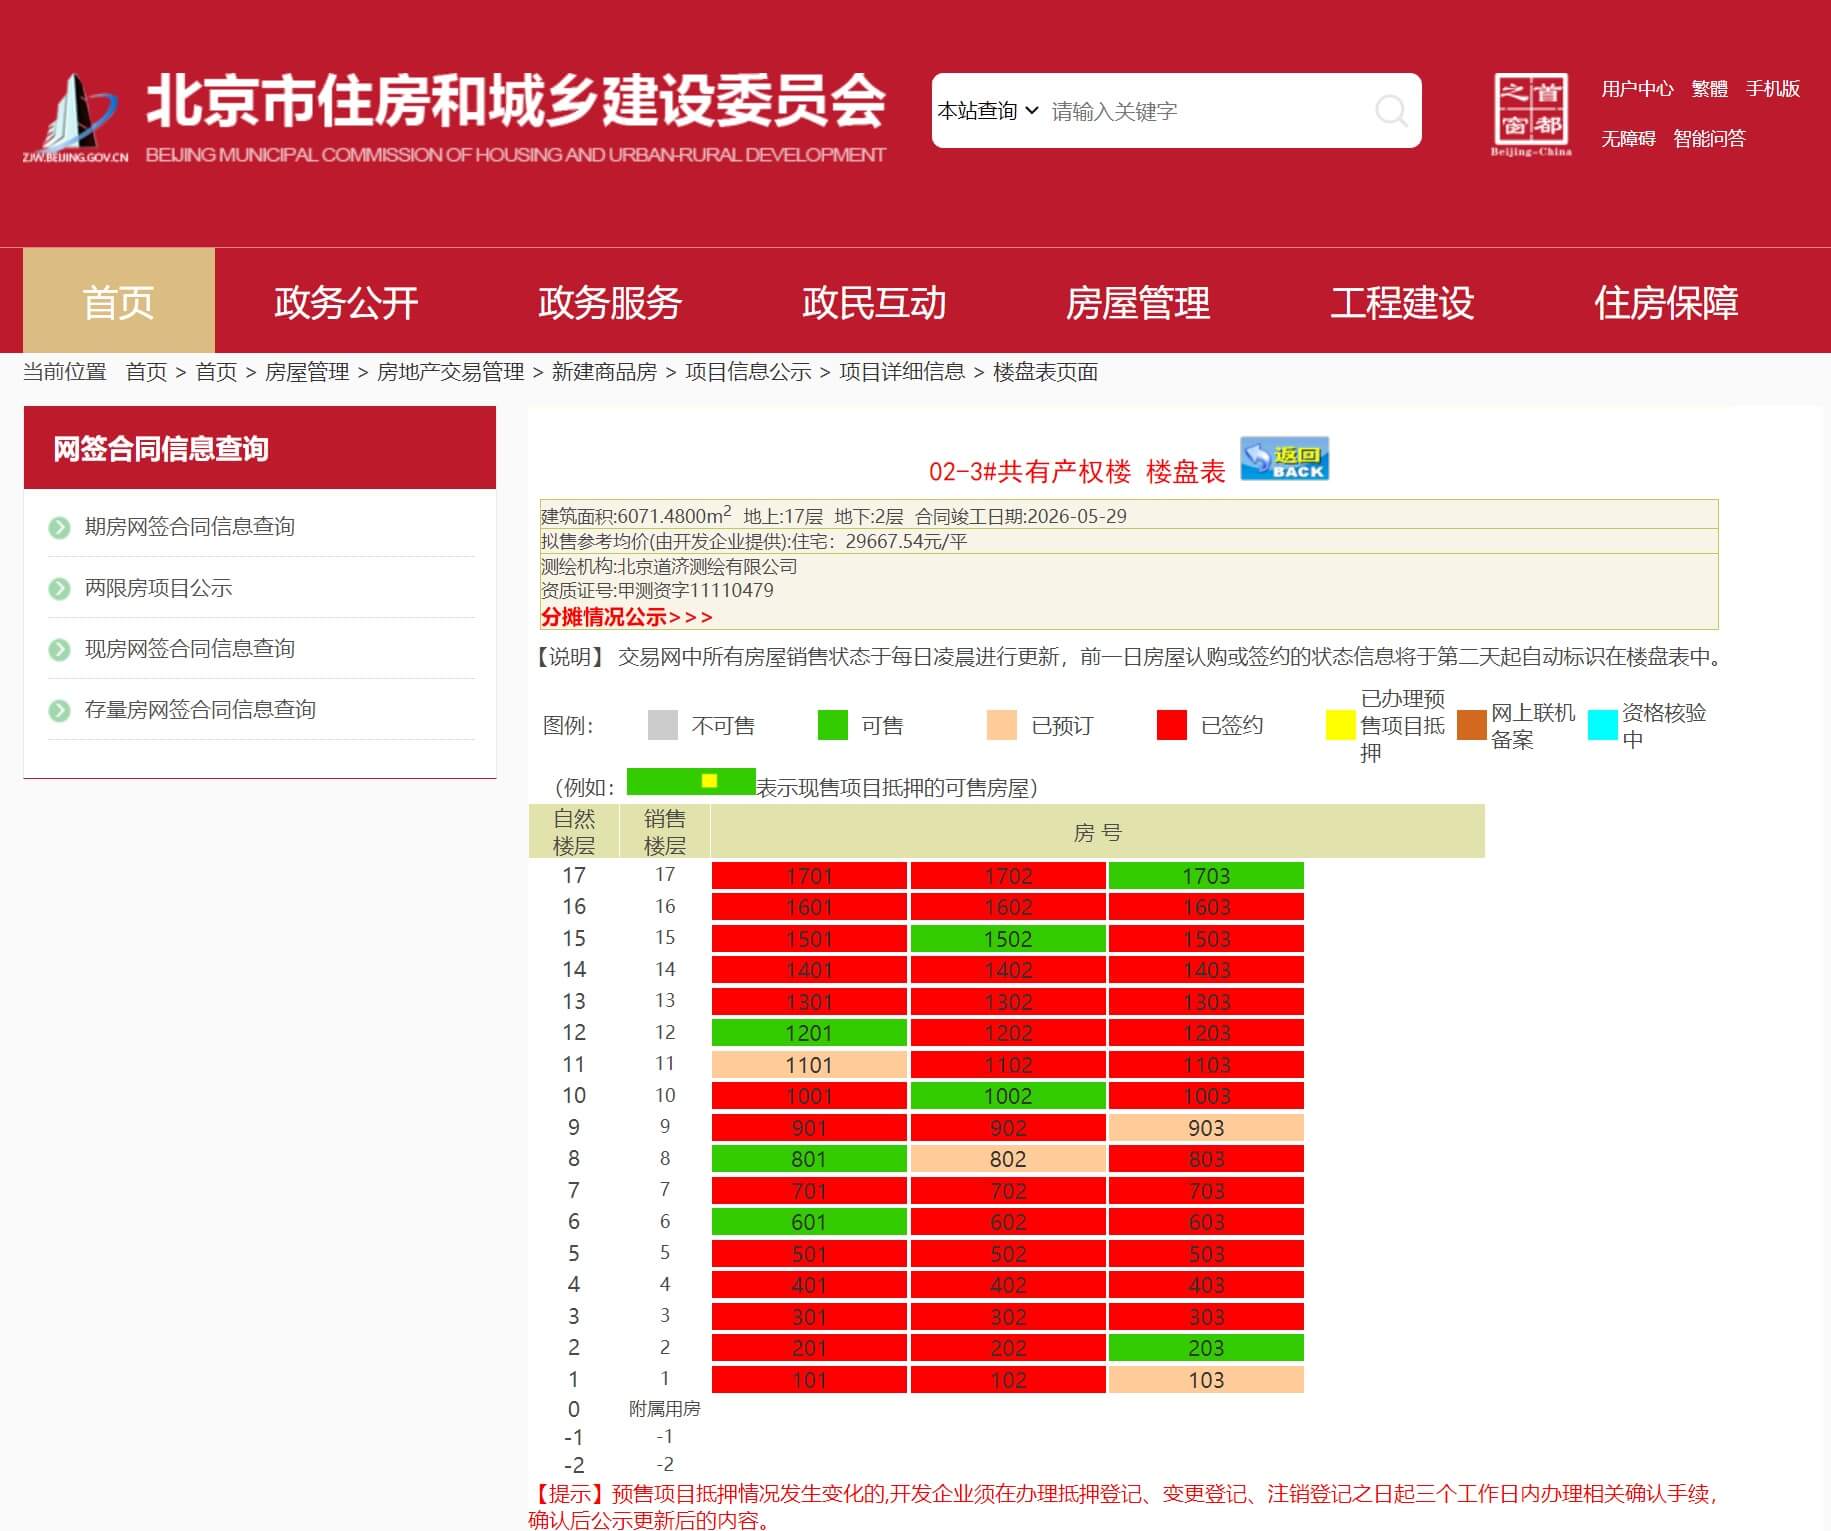Open the 本站查询 search scope dropdown

pyautogui.click(x=987, y=111)
